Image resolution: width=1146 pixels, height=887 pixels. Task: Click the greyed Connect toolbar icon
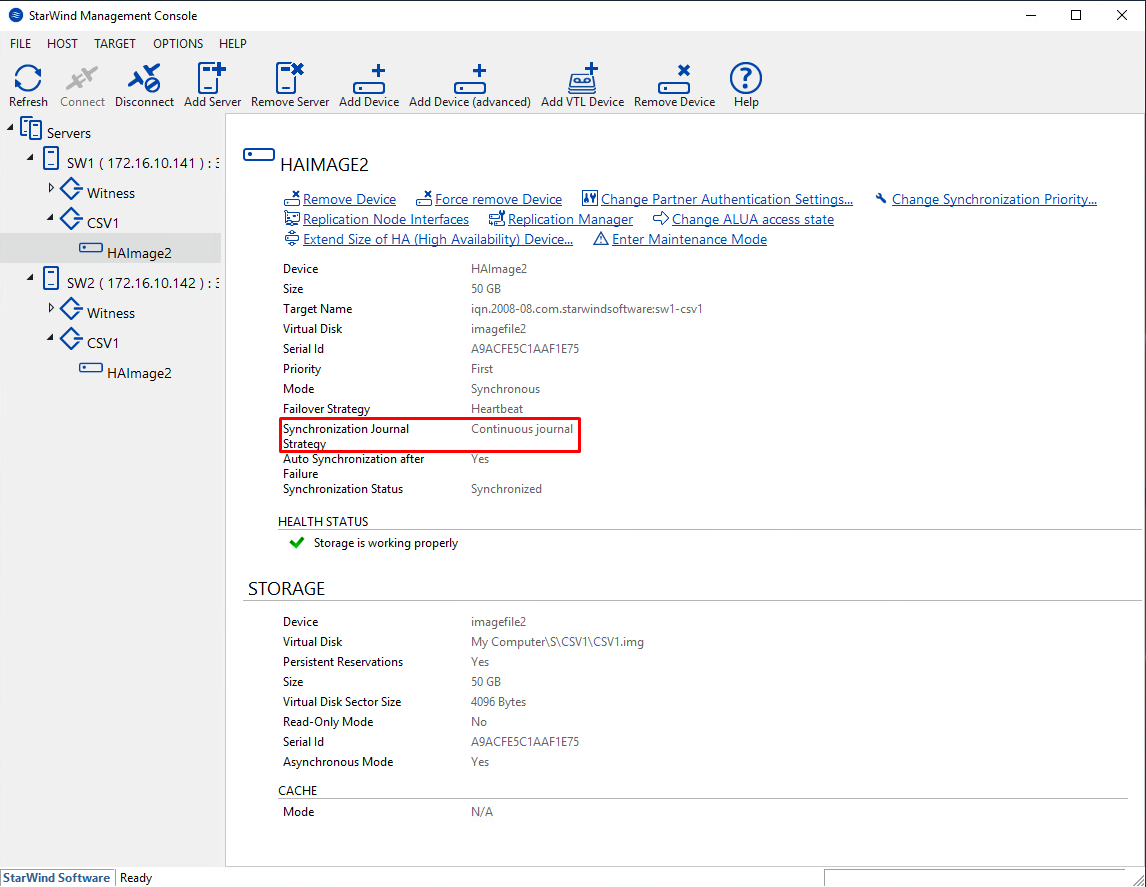pyautogui.click(x=82, y=78)
